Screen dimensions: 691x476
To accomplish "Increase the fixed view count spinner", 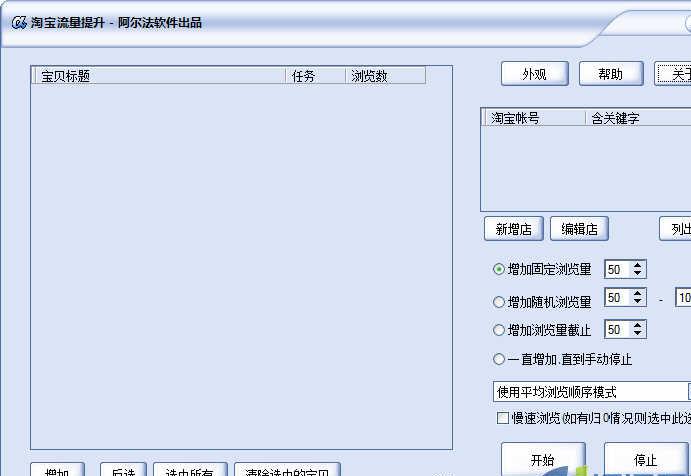I will tap(638, 265).
